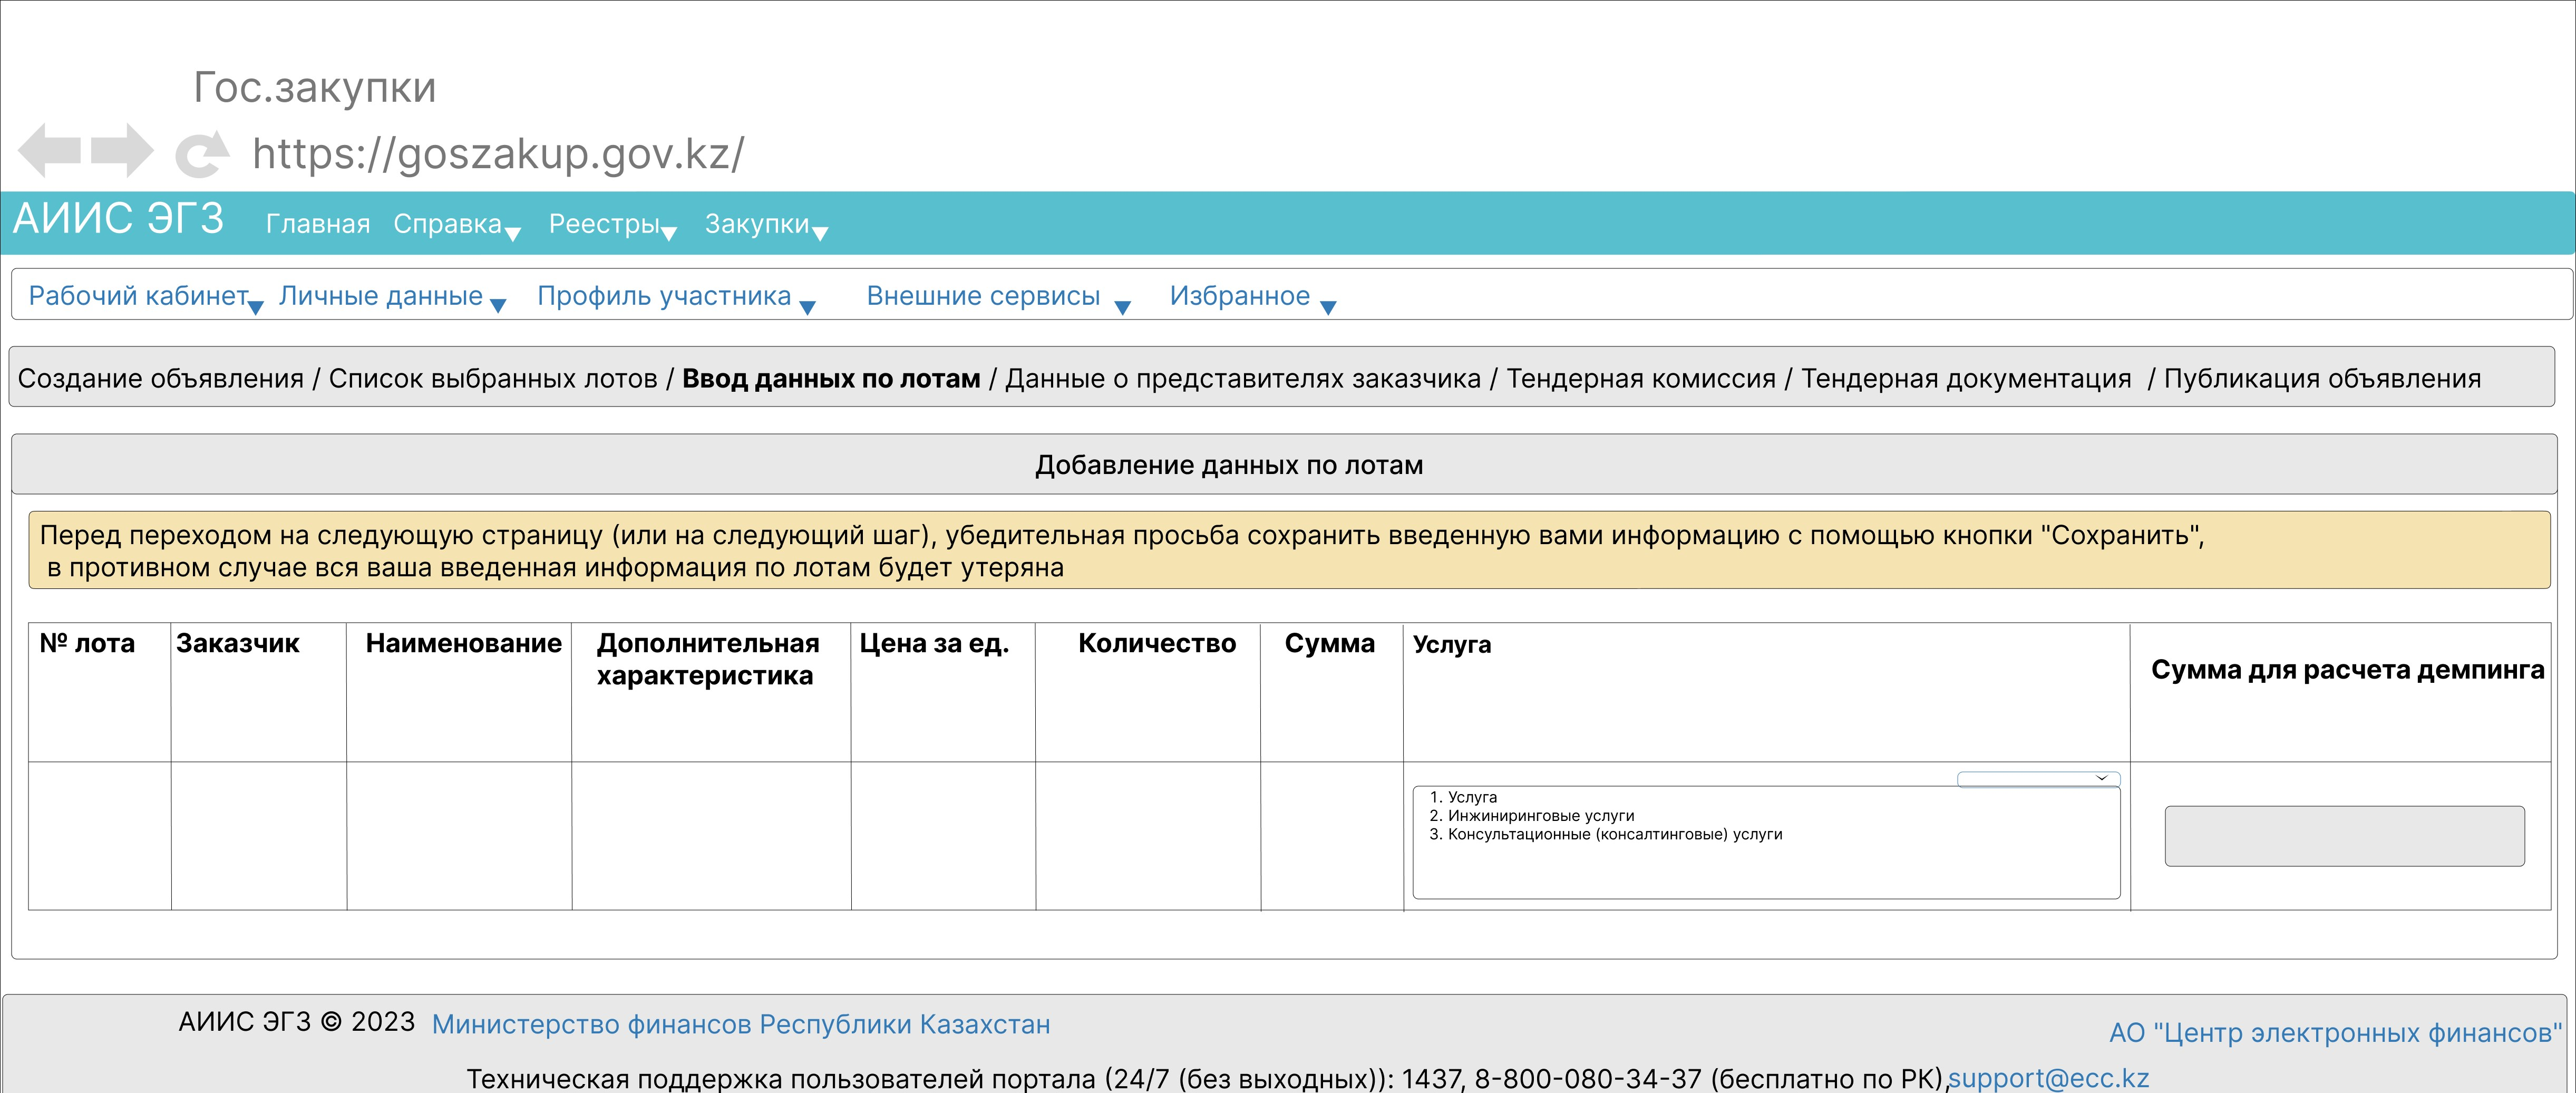
Task: Expand the Профиль участника arrow
Action: [808, 308]
